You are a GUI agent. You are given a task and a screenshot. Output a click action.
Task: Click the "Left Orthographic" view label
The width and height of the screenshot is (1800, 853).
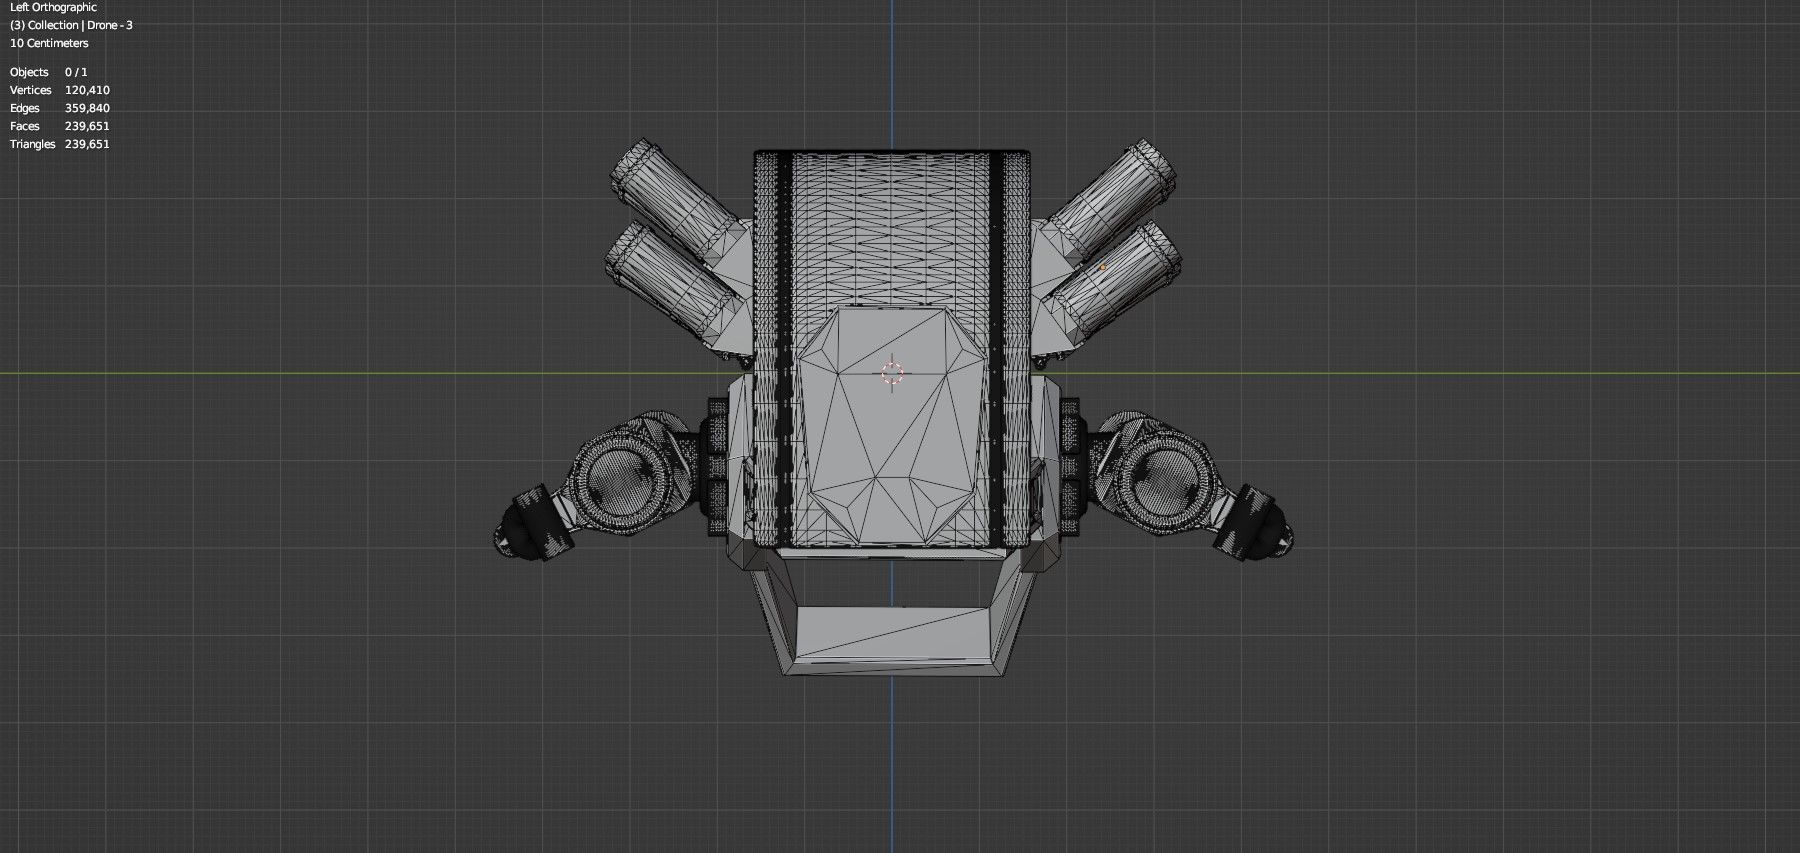pos(53,7)
